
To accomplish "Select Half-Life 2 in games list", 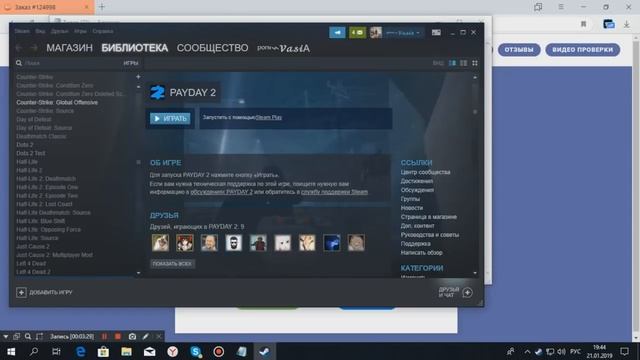I will 29,170.
